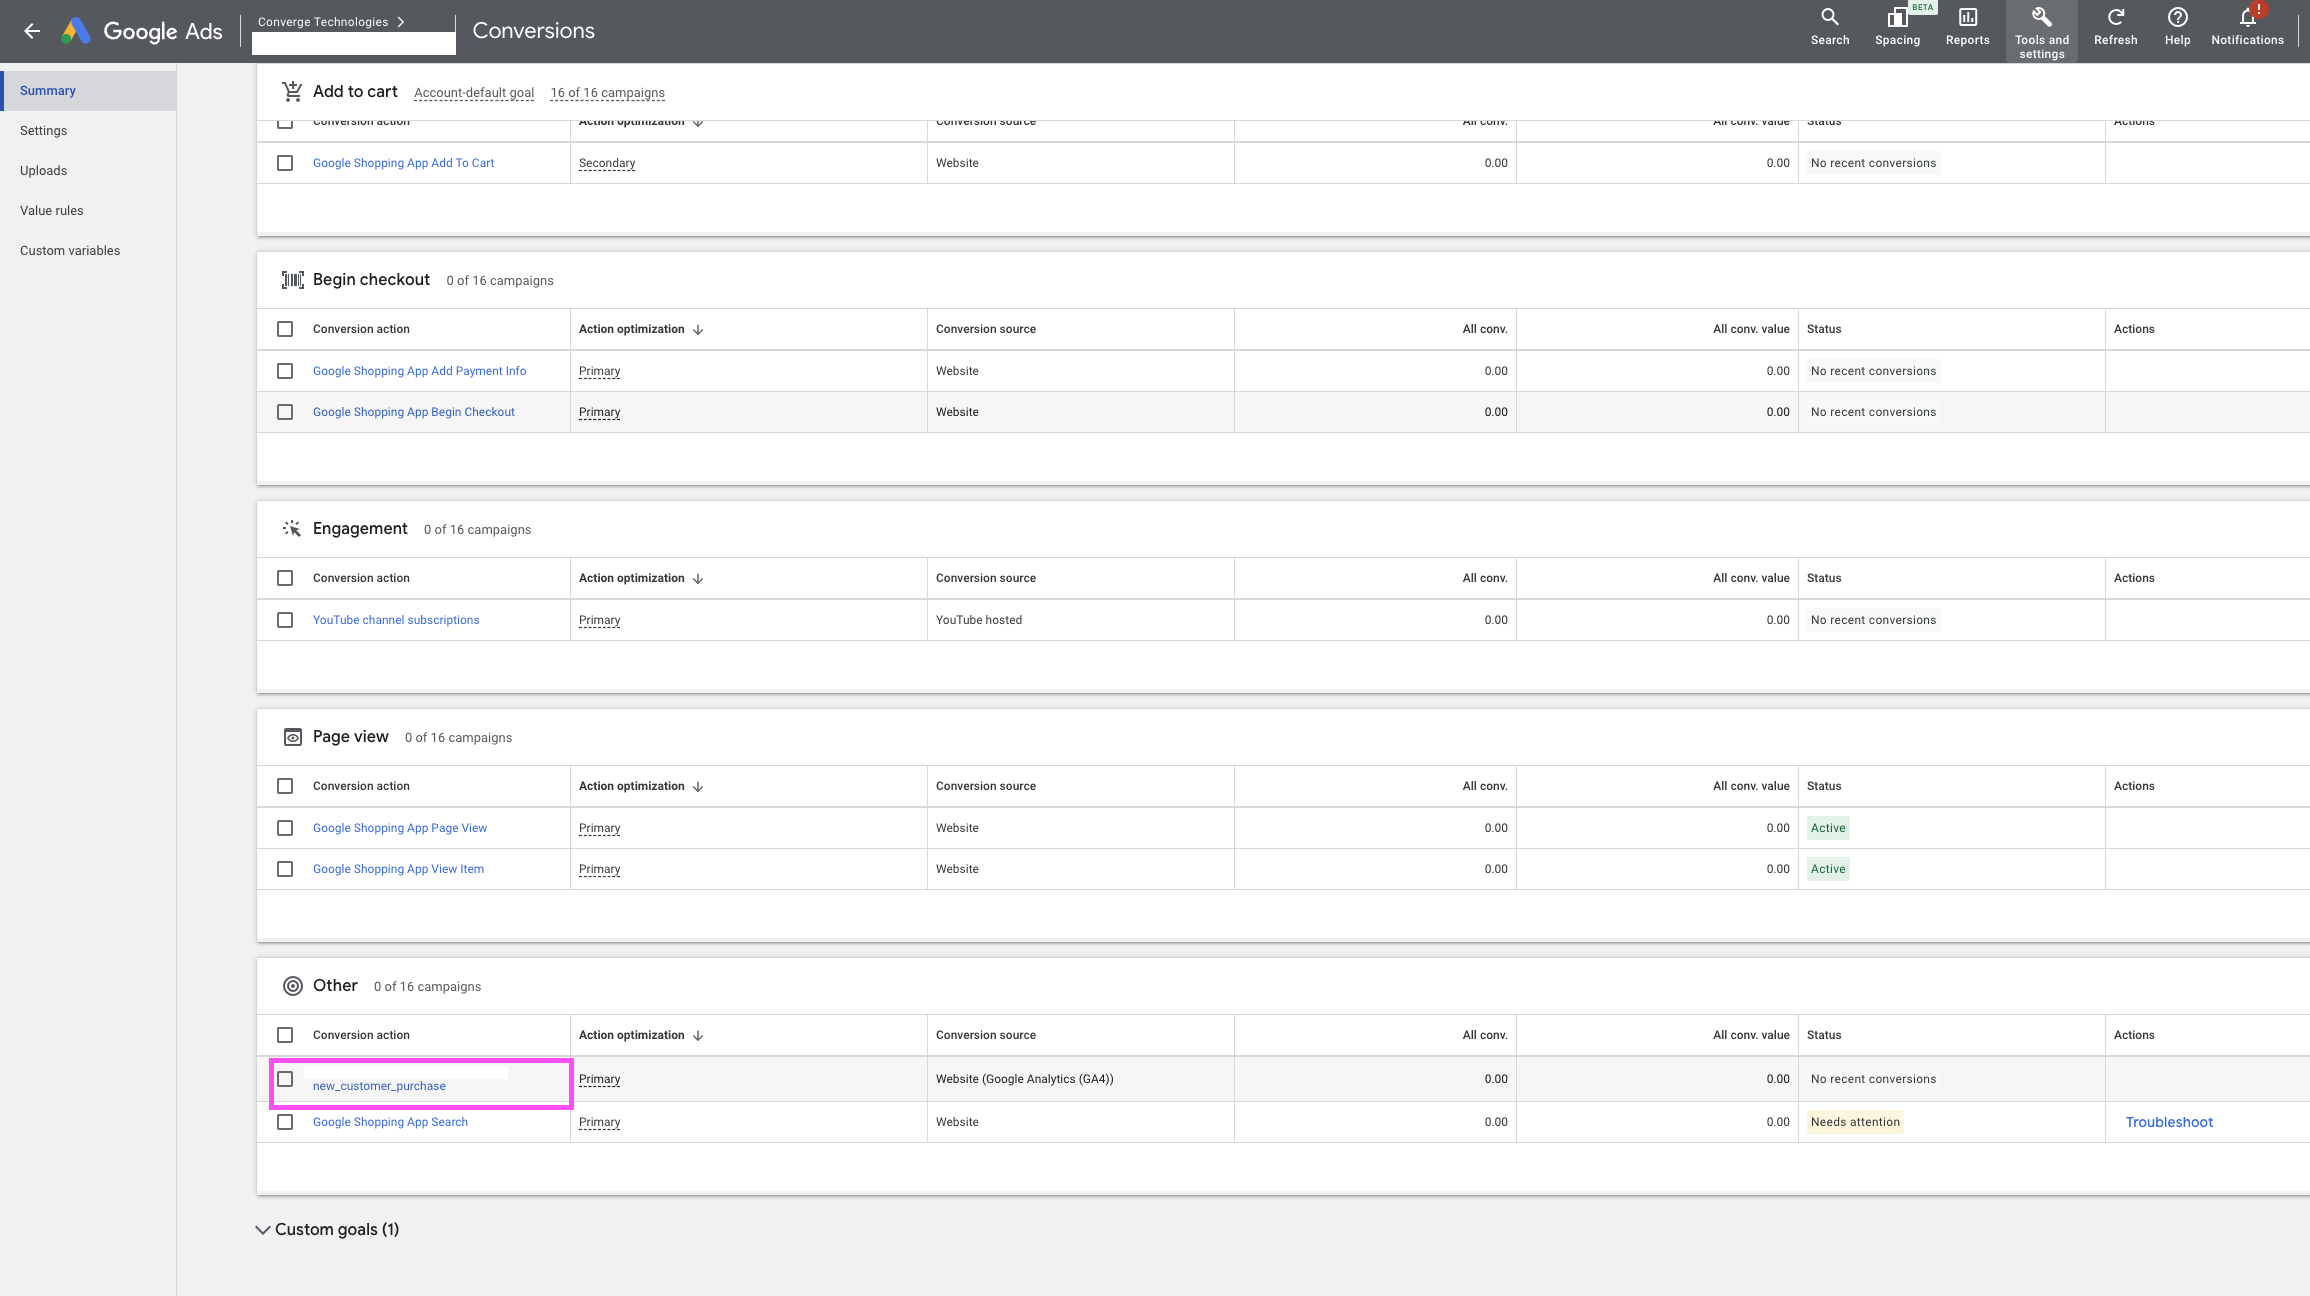Go to Value rules in sidebar

point(51,211)
